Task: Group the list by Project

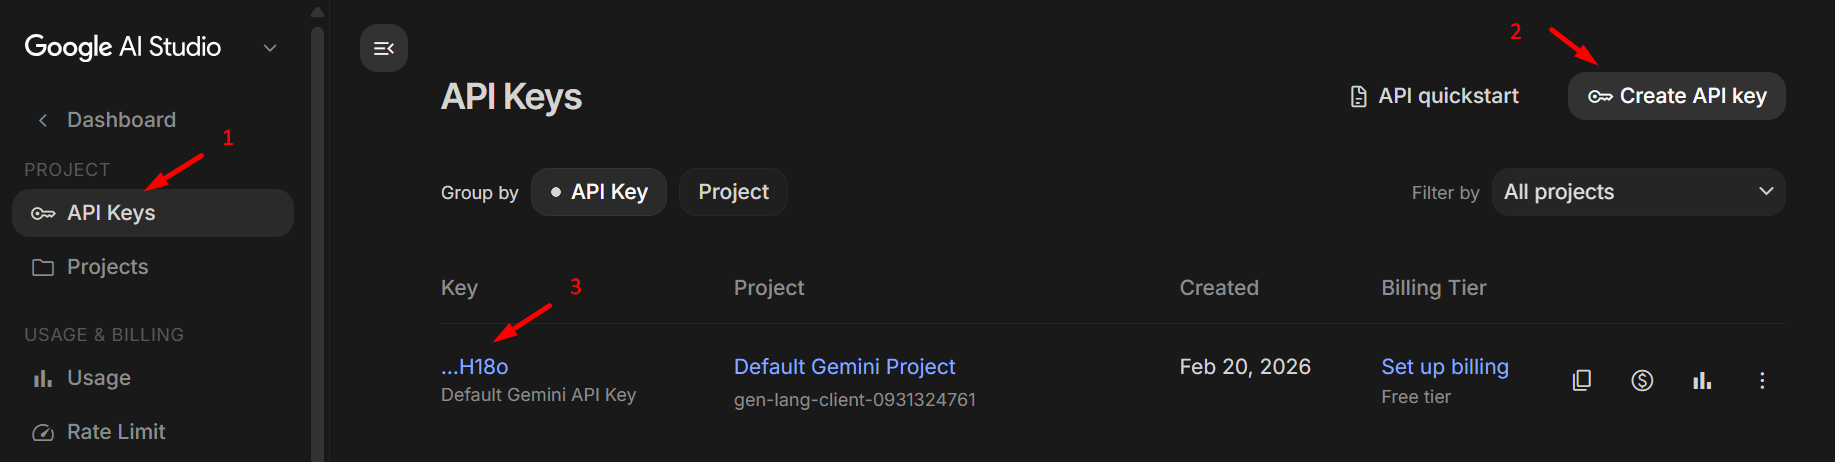Action: (733, 192)
